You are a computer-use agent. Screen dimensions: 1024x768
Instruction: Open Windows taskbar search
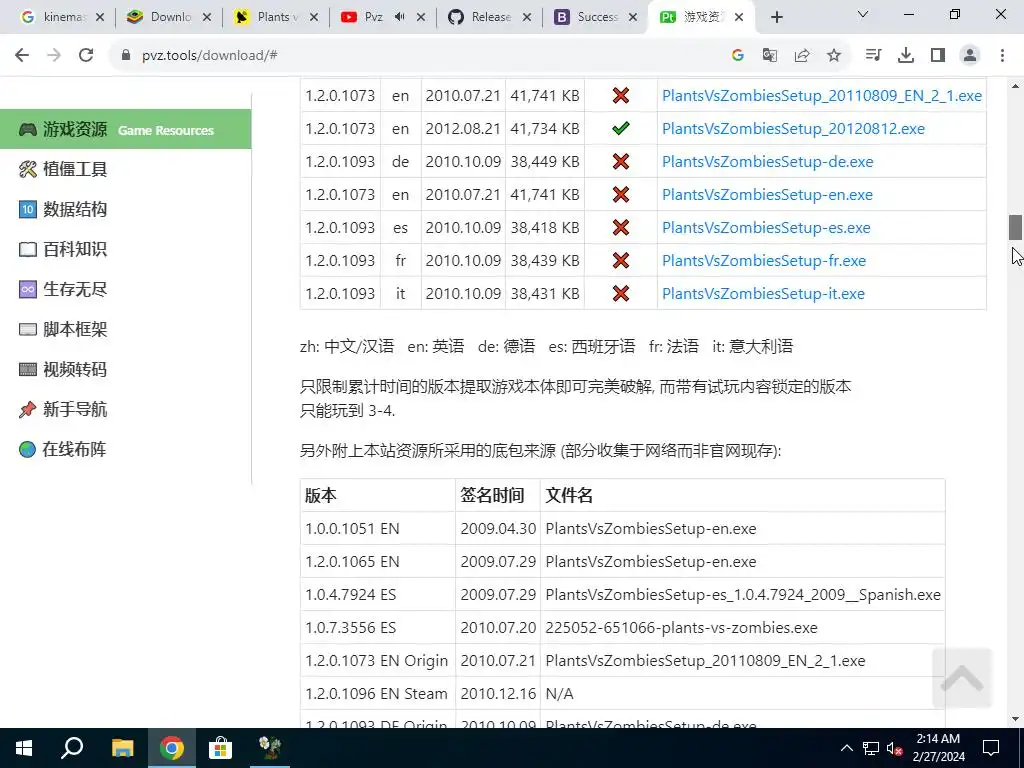(72, 748)
